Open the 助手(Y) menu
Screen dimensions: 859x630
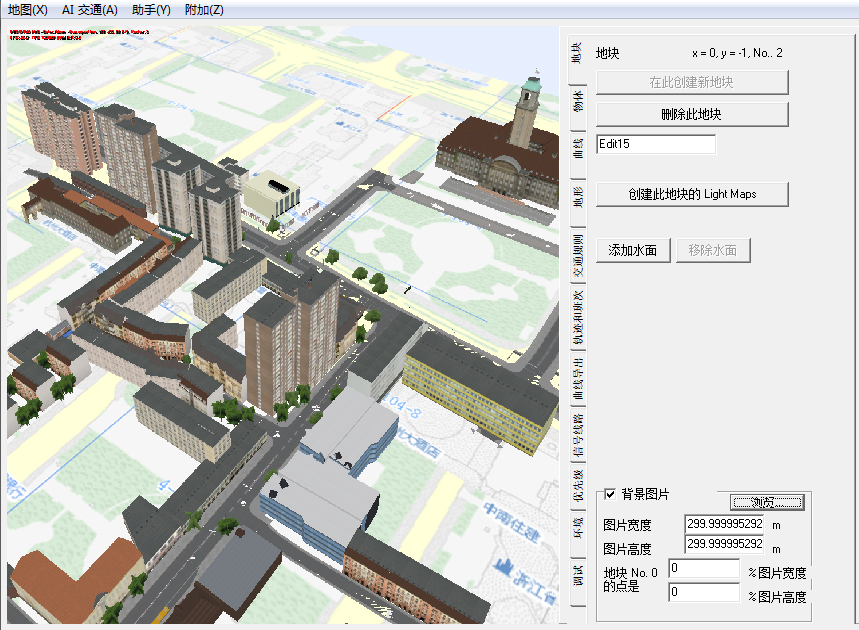(x=150, y=9)
